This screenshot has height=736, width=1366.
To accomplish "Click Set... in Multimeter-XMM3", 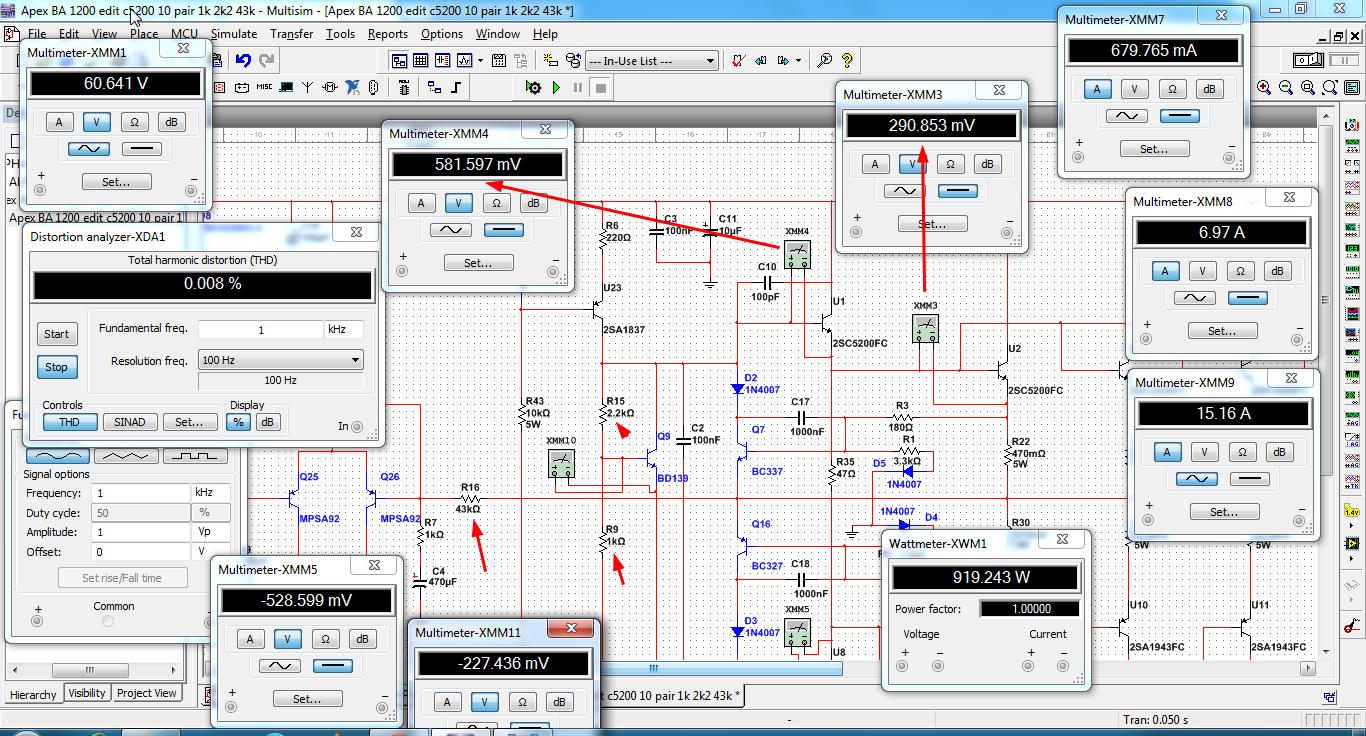I will click(932, 224).
